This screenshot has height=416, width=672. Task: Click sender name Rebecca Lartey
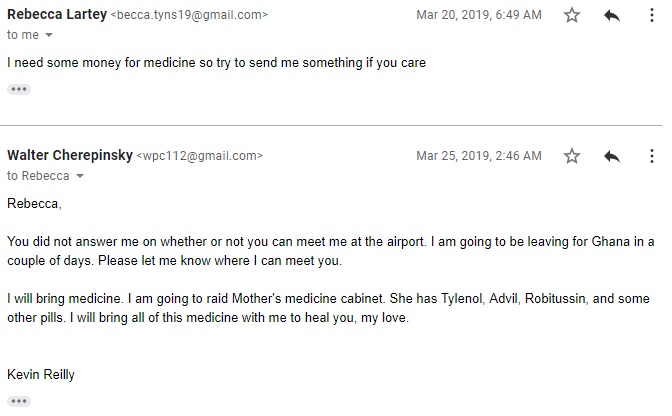[x=57, y=14]
